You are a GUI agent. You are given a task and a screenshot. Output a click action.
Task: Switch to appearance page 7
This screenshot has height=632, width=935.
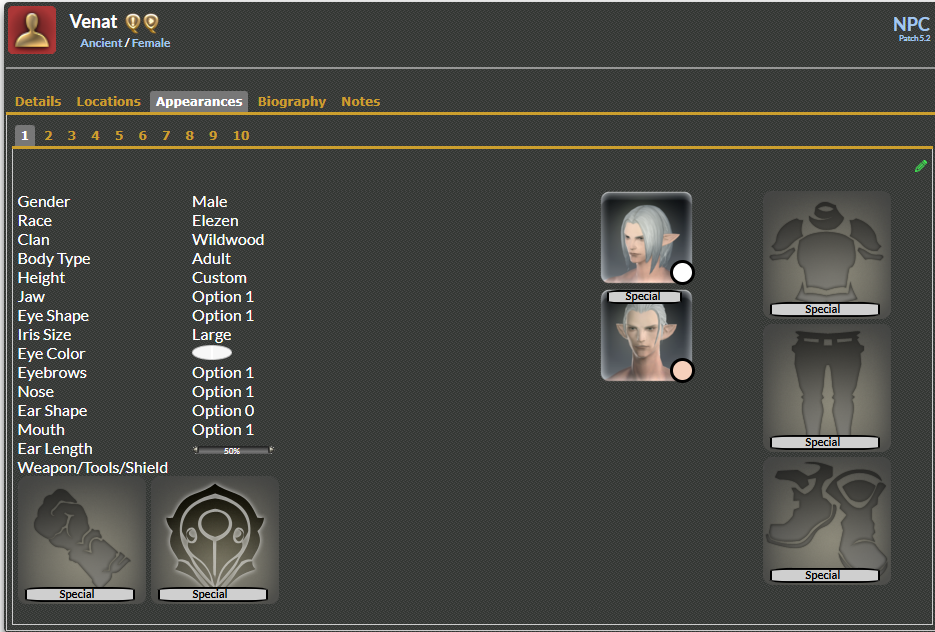(166, 135)
